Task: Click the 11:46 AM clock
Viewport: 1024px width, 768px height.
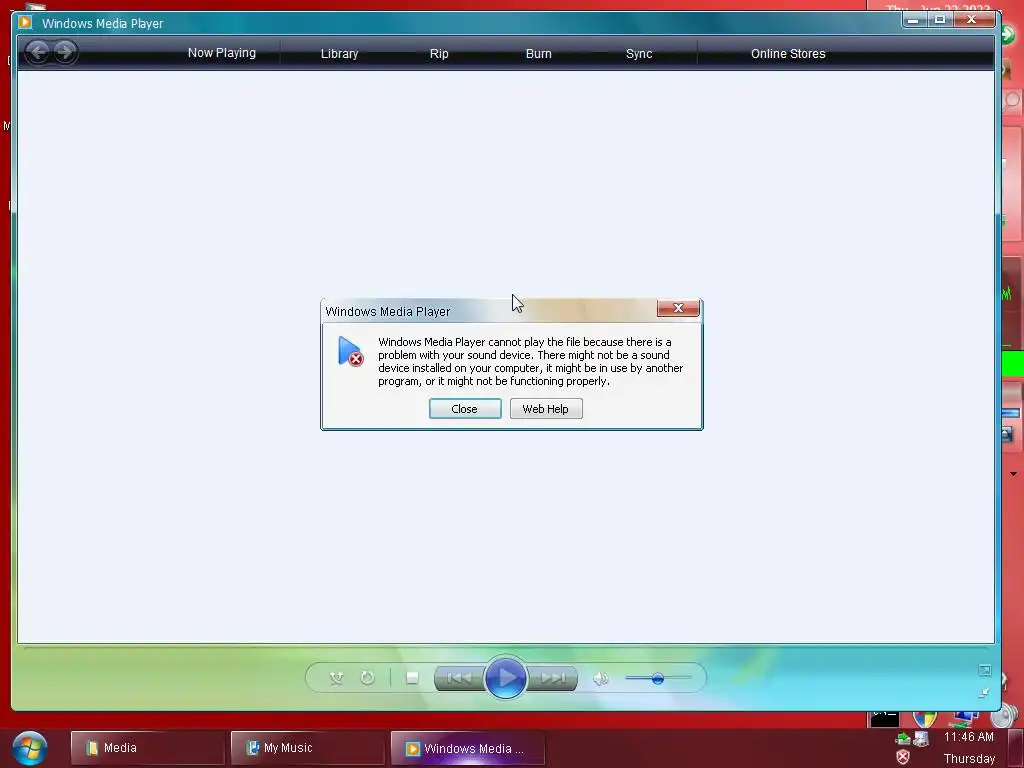Action: [x=968, y=737]
